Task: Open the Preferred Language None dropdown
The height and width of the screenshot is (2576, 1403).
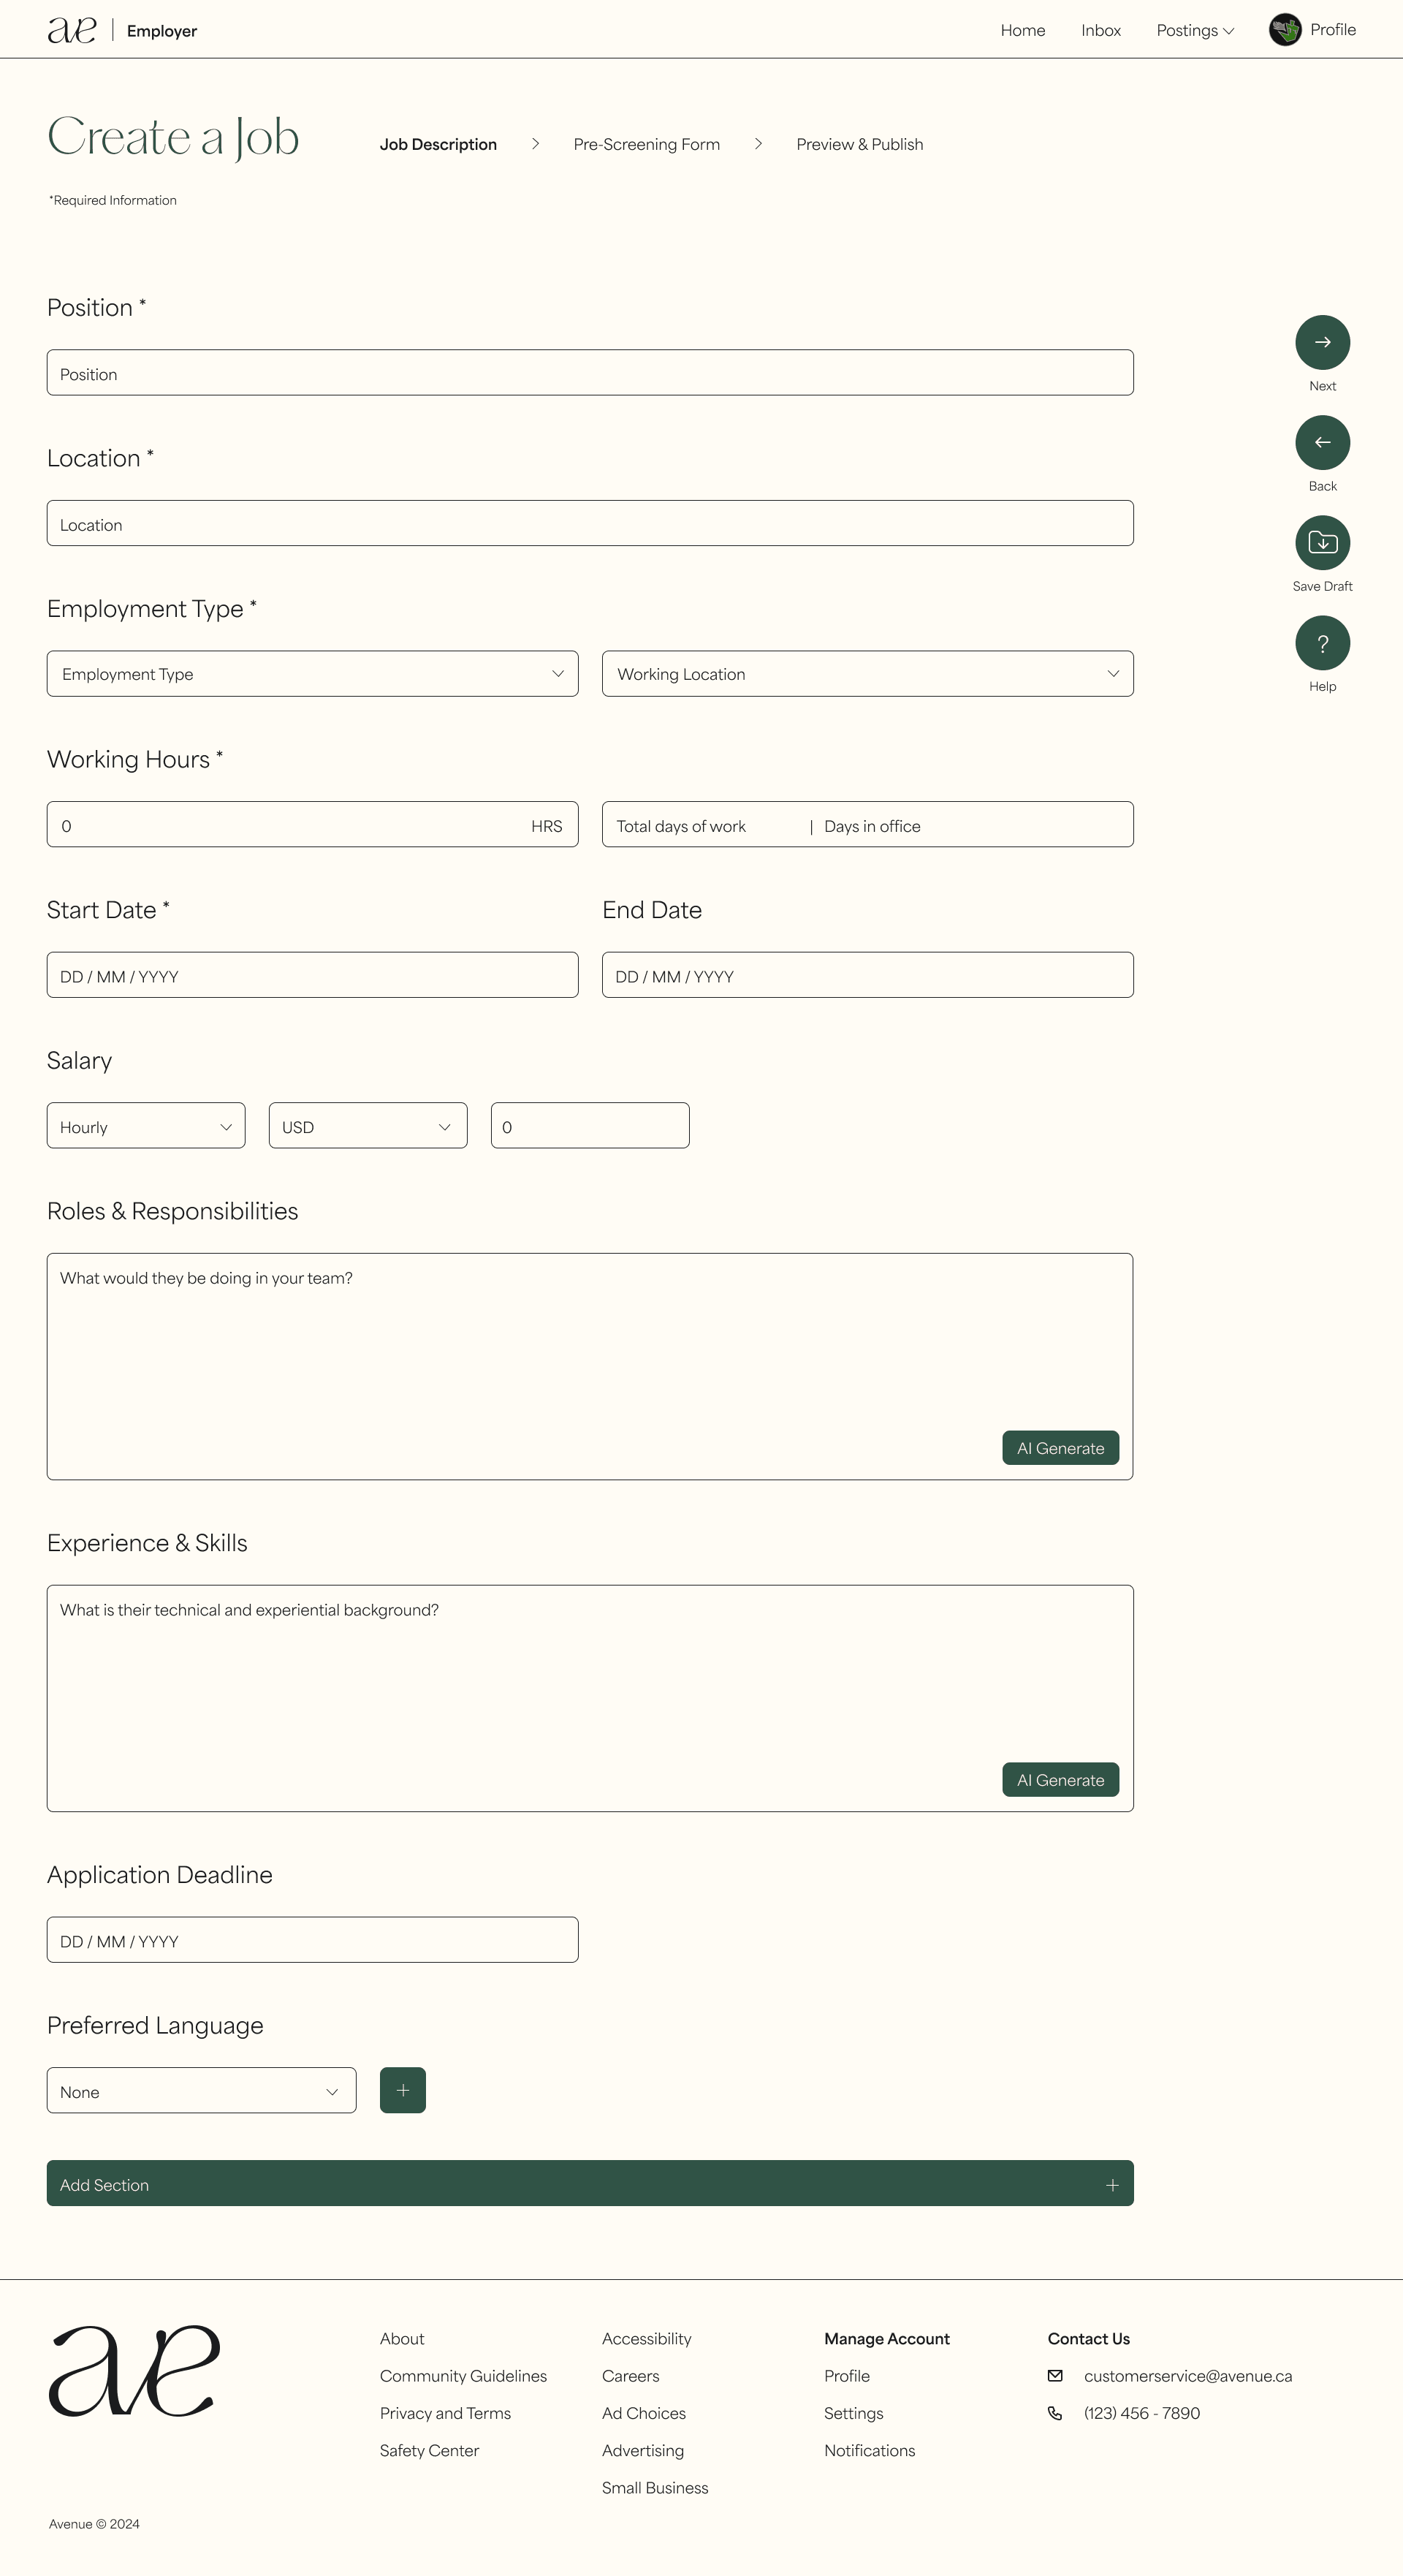Action: (201, 2090)
